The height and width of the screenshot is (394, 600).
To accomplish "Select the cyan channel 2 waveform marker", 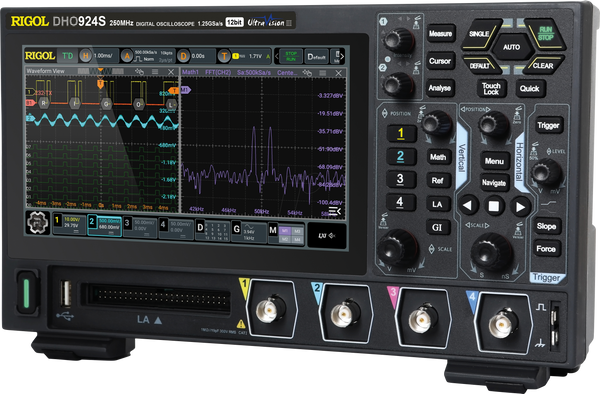I will click(30, 118).
